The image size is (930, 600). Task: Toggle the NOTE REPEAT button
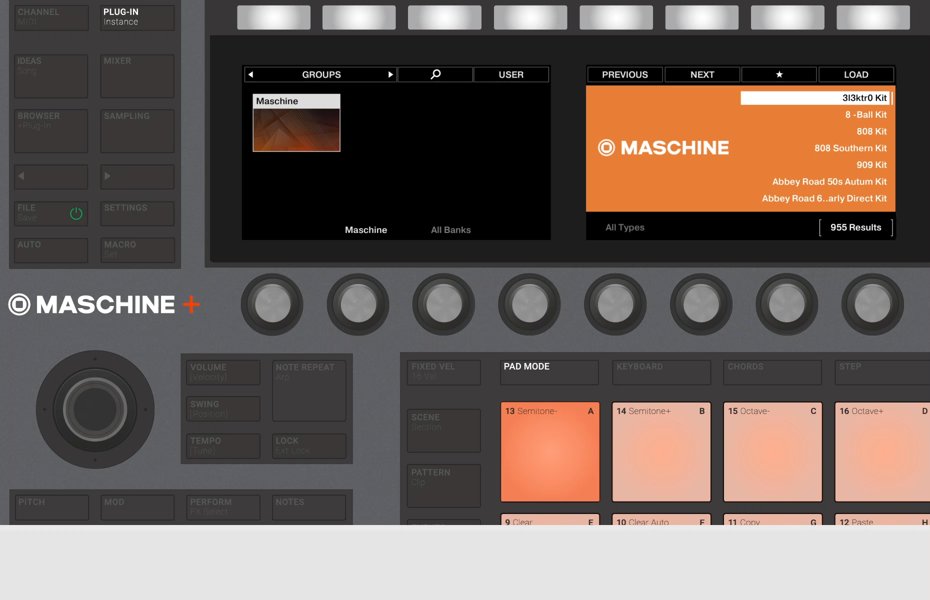(x=309, y=390)
